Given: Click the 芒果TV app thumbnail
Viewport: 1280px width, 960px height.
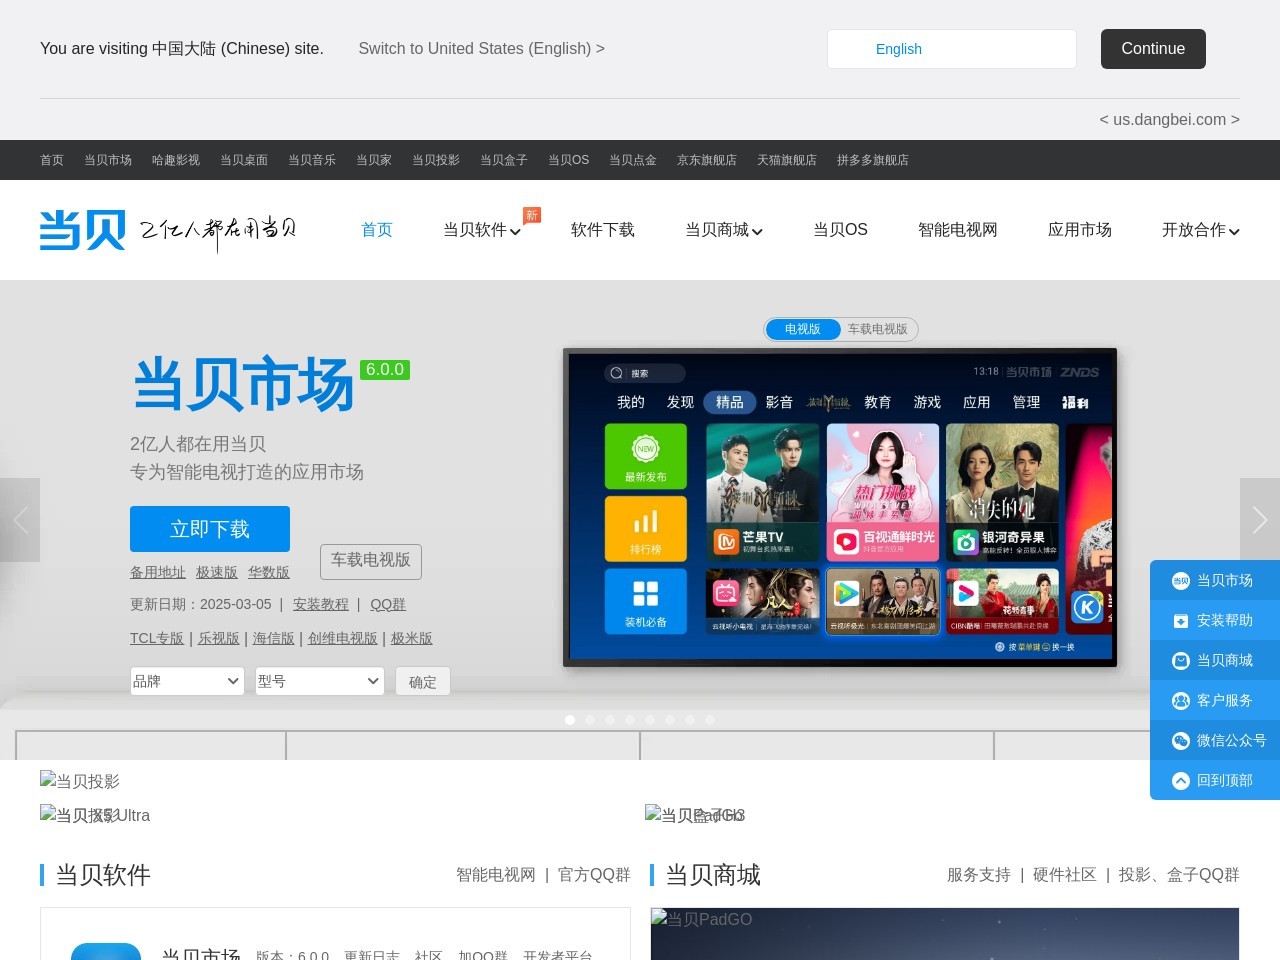Looking at the screenshot, I should [763, 490].
